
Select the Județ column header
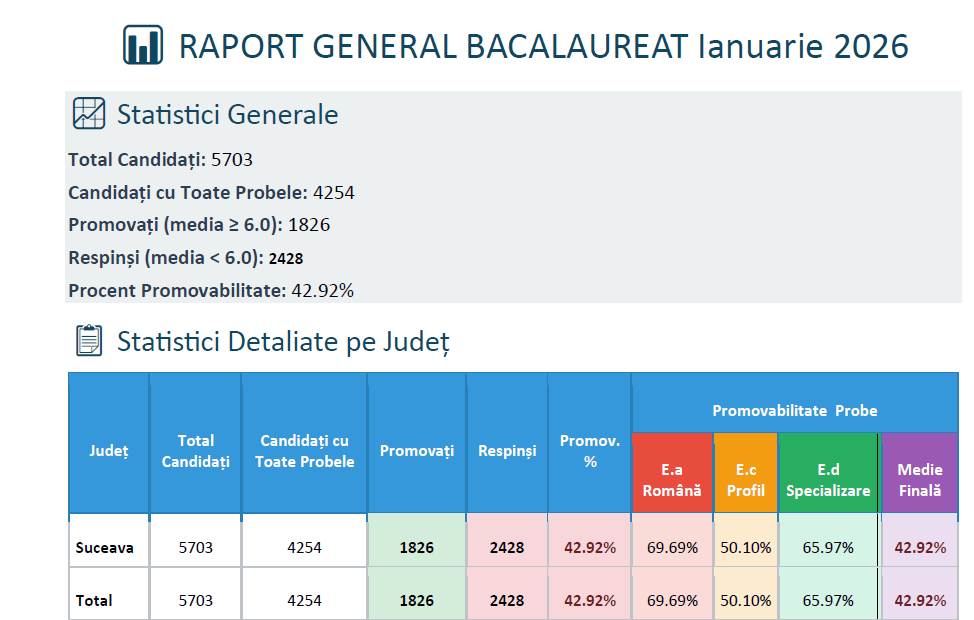click(108, 451)
